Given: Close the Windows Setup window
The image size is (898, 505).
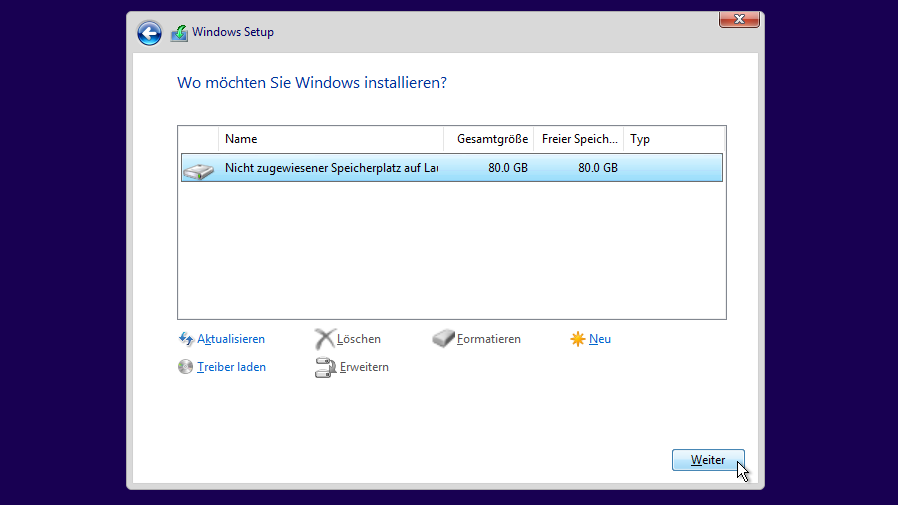Looking at the screenshot, I should (739, 19).
